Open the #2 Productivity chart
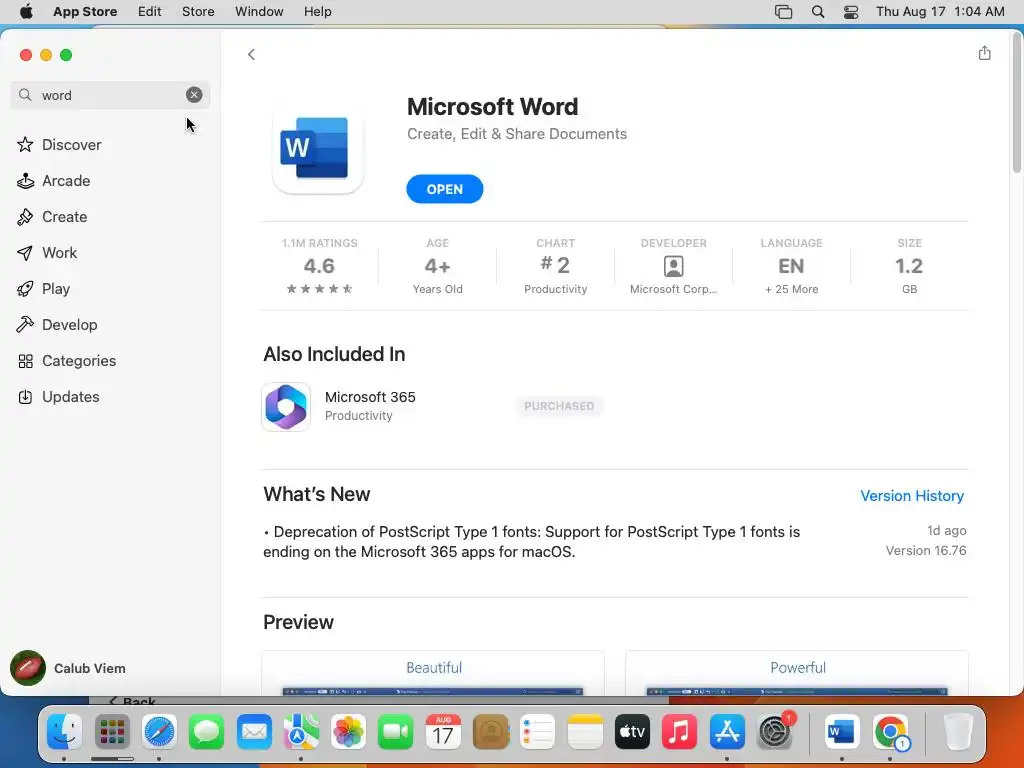The image size is (1024, 768). click(x=556, y=266)
